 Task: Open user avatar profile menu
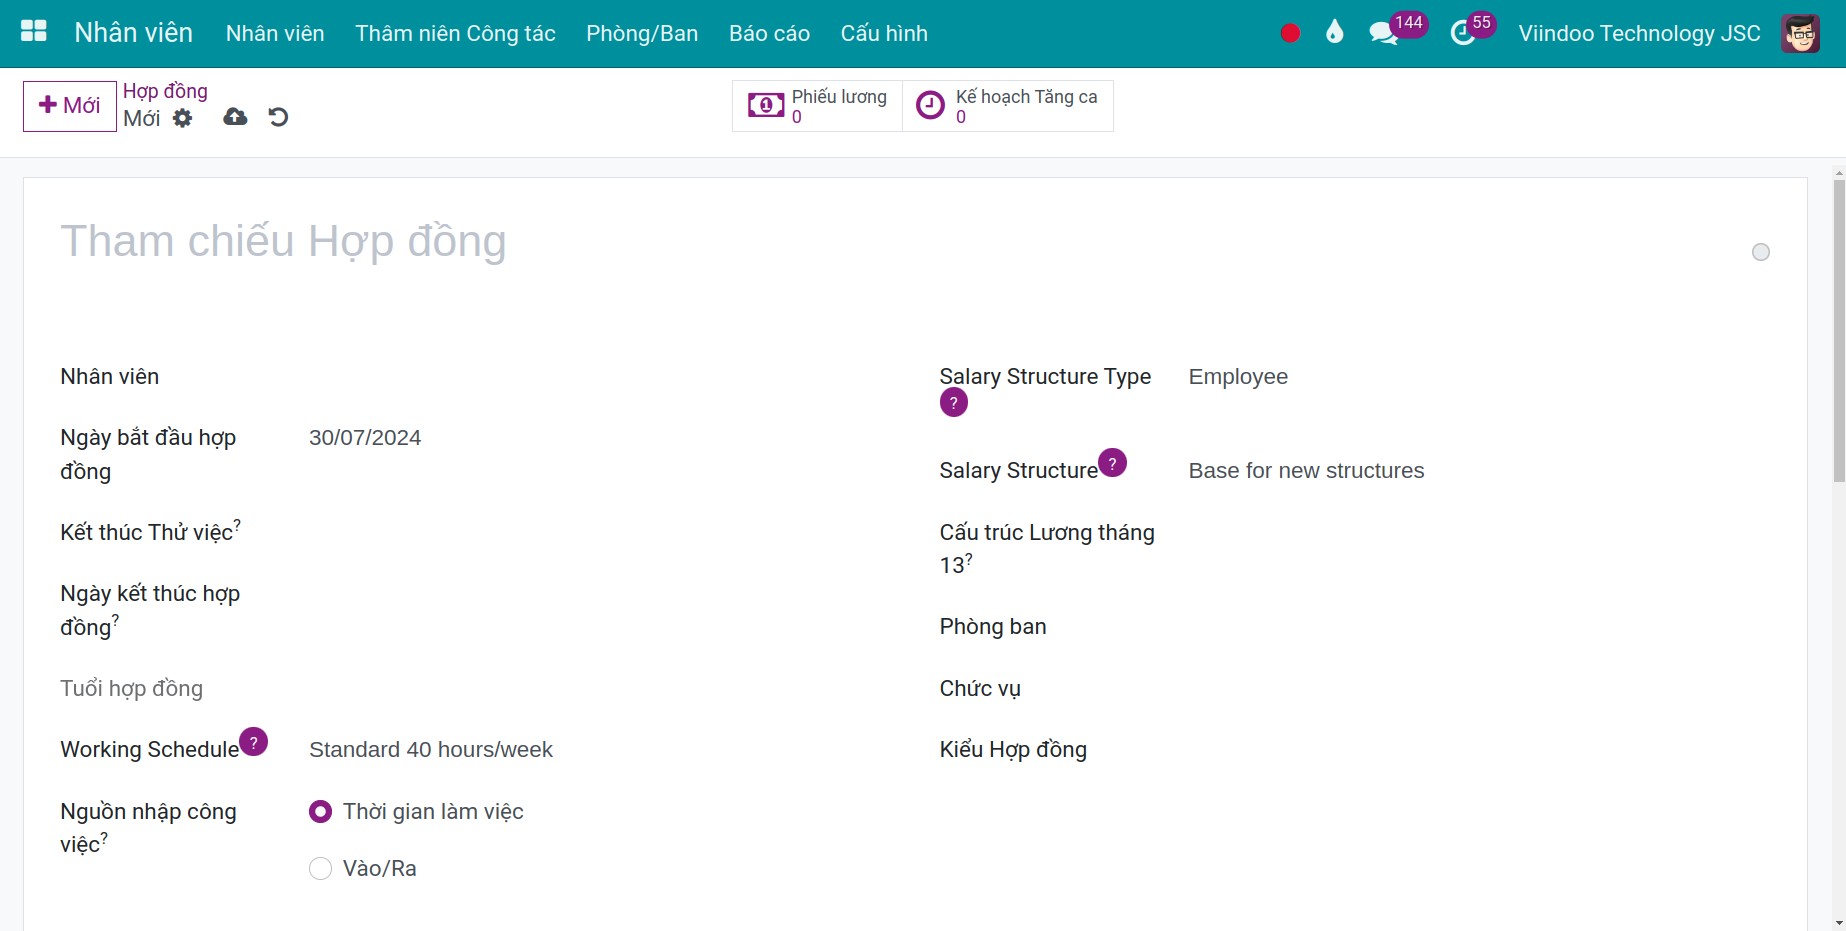point(1800,33)
